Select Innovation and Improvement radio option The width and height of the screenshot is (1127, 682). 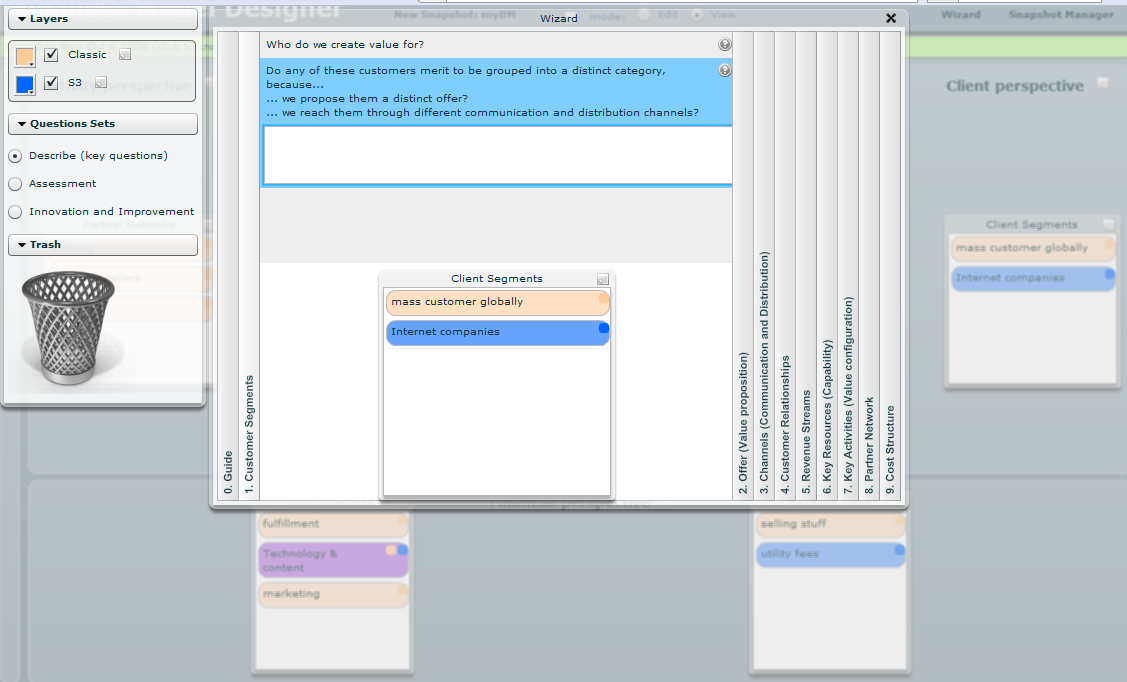coord(15,212)
